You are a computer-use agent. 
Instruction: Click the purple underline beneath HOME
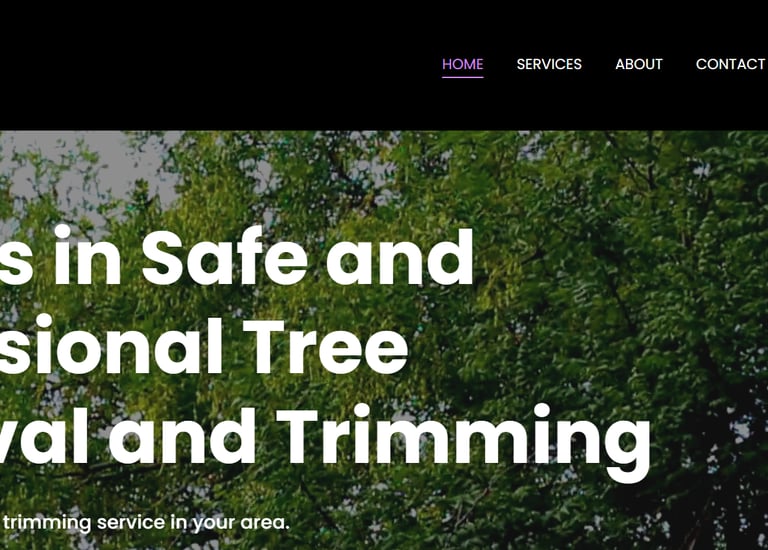[x=462, y=77]
